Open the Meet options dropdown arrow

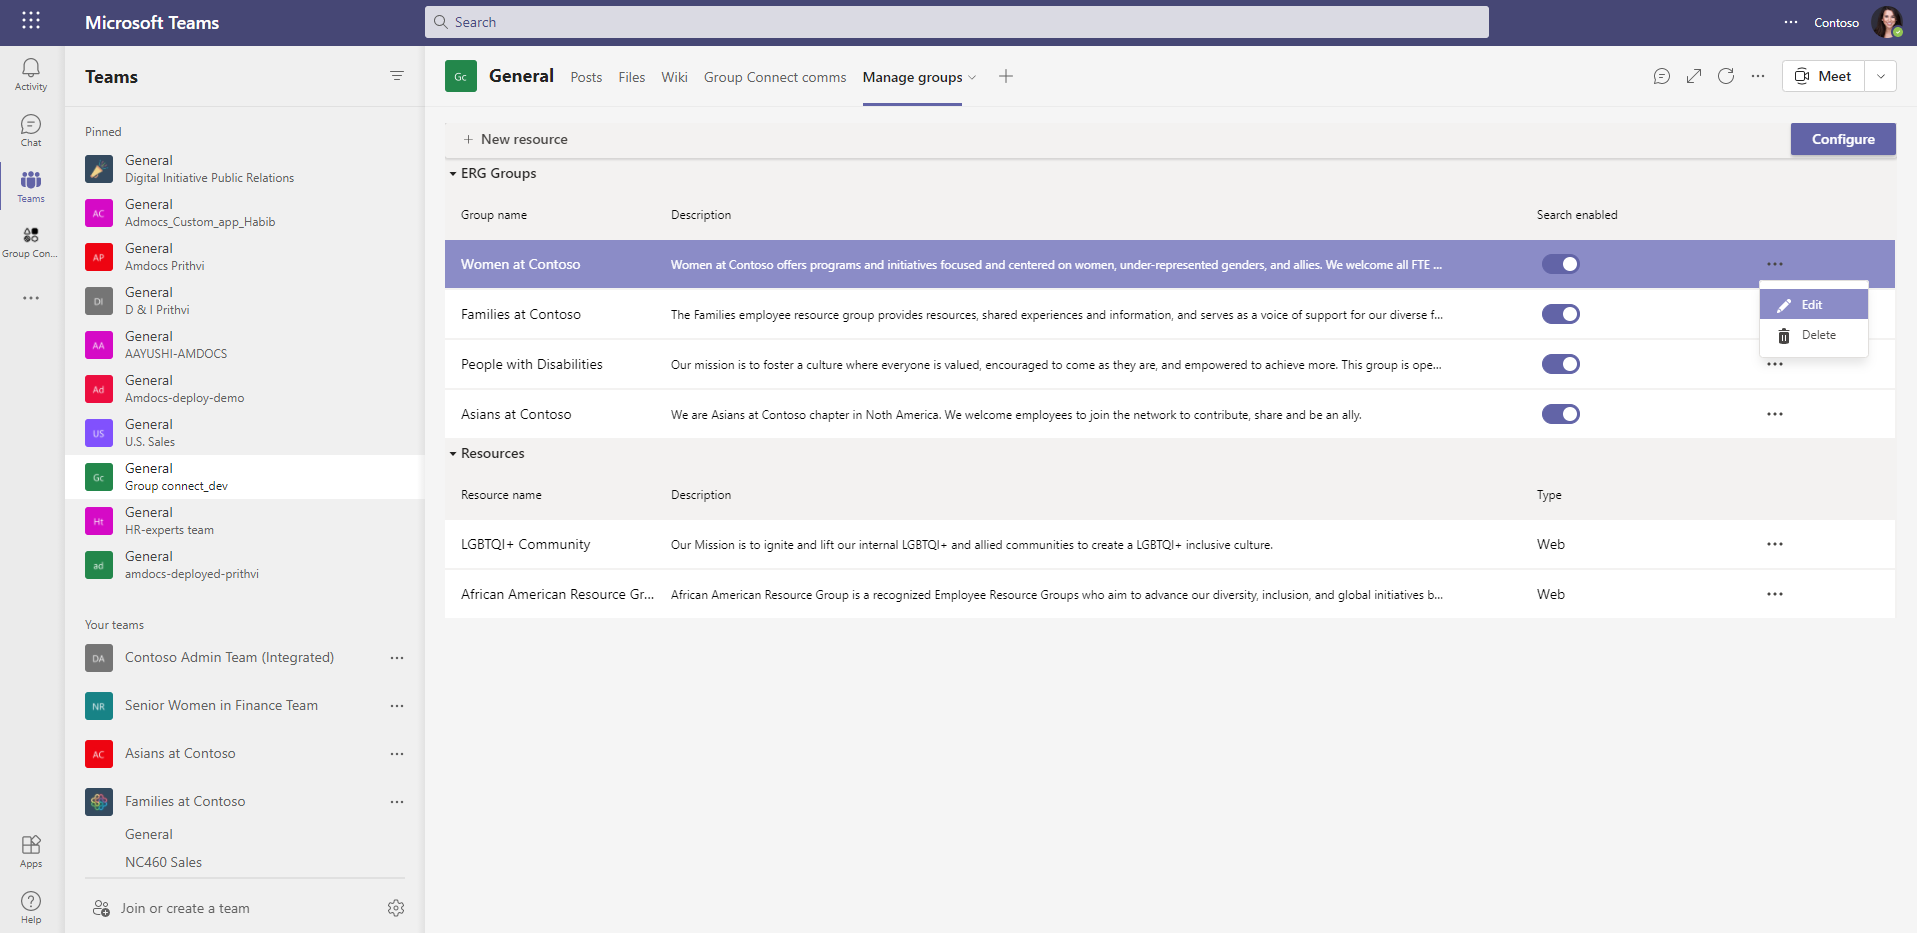click(x=1881, y=76)
